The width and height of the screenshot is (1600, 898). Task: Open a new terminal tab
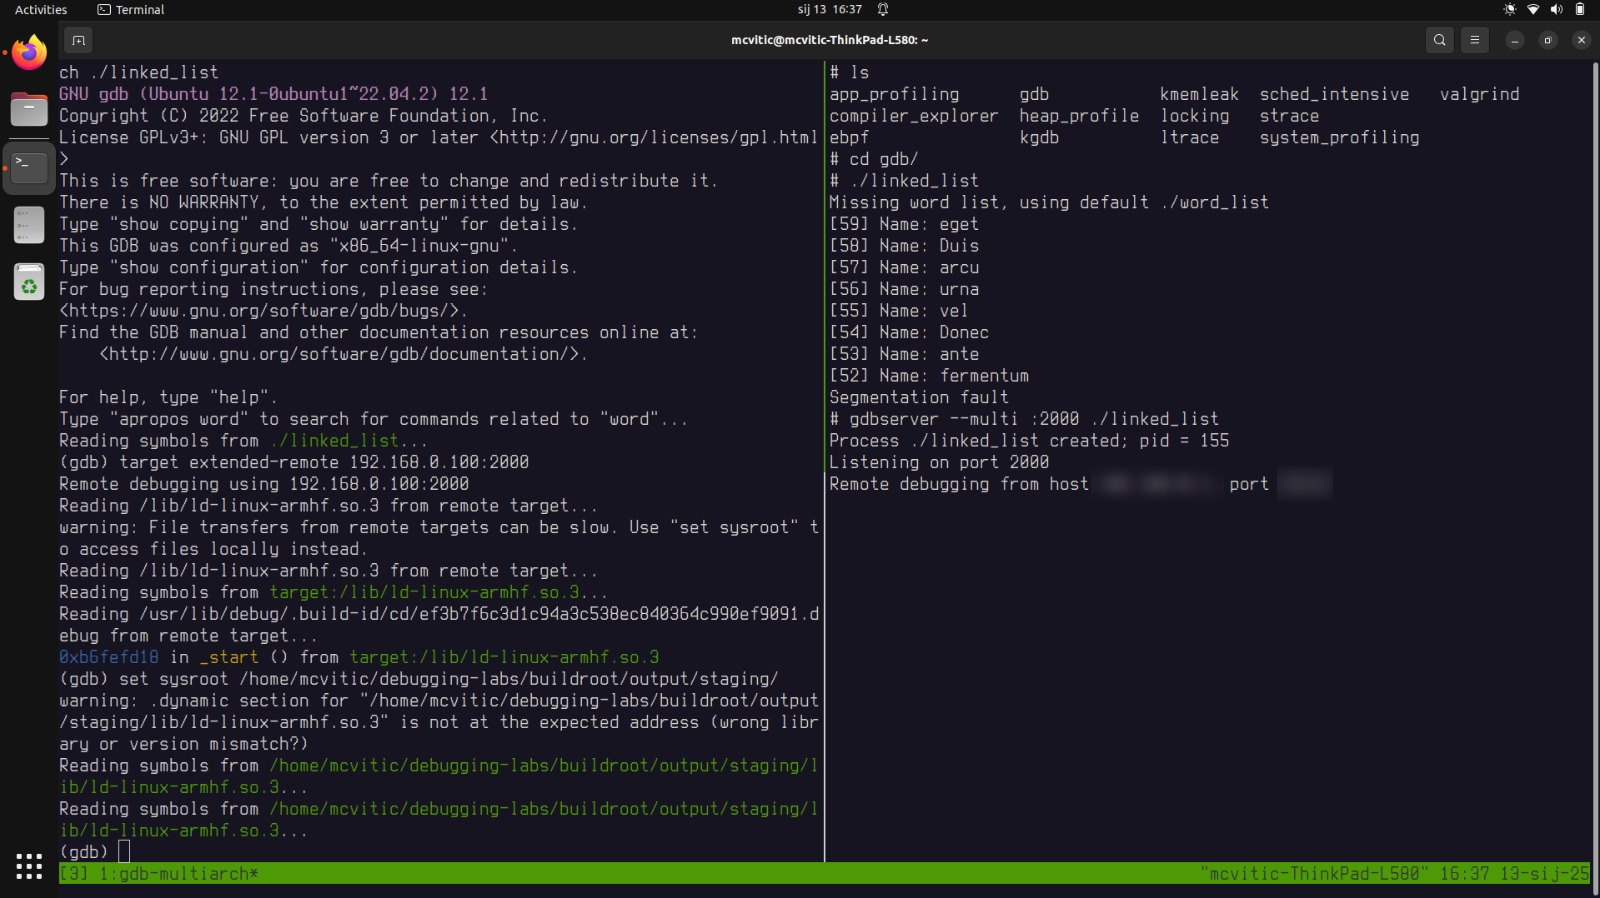[78, 40]
